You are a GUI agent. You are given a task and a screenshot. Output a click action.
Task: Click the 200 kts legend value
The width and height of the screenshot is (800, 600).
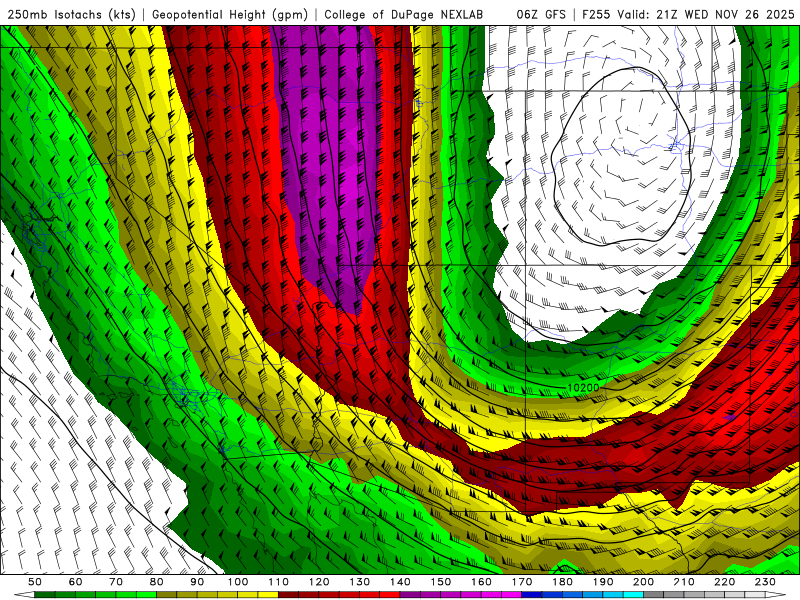click(x=643, y=582)
